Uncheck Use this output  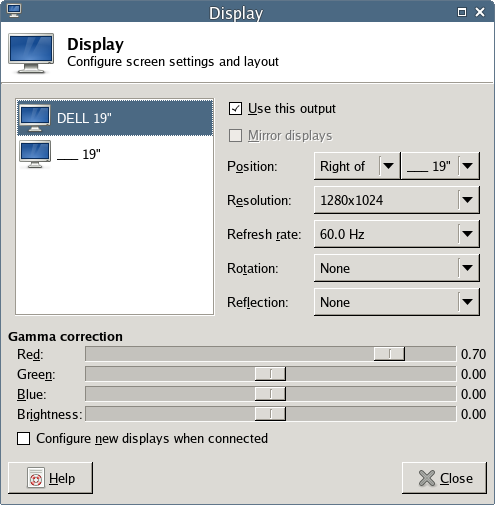235,109
